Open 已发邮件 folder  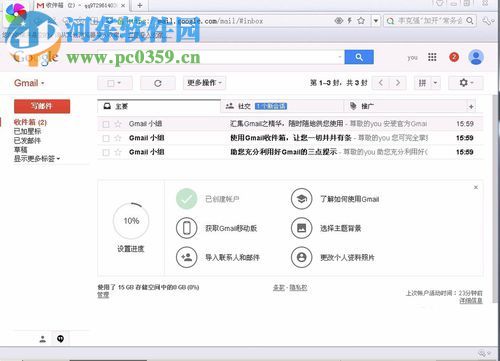27,141
